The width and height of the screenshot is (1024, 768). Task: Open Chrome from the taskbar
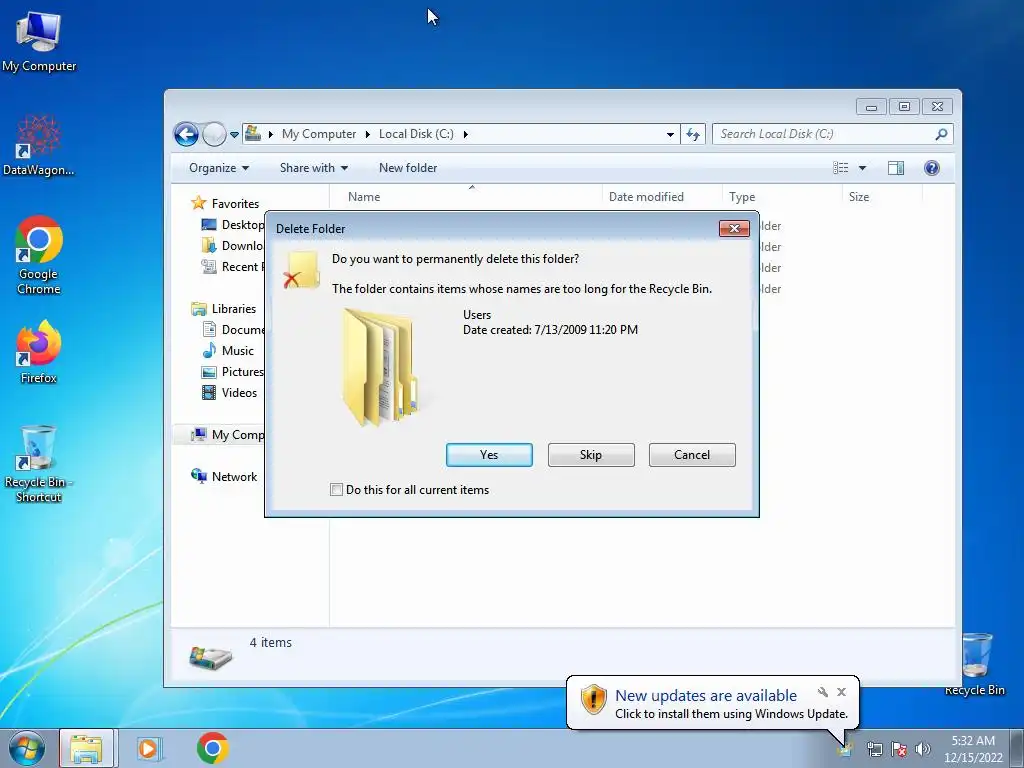[x=213, y=748]
